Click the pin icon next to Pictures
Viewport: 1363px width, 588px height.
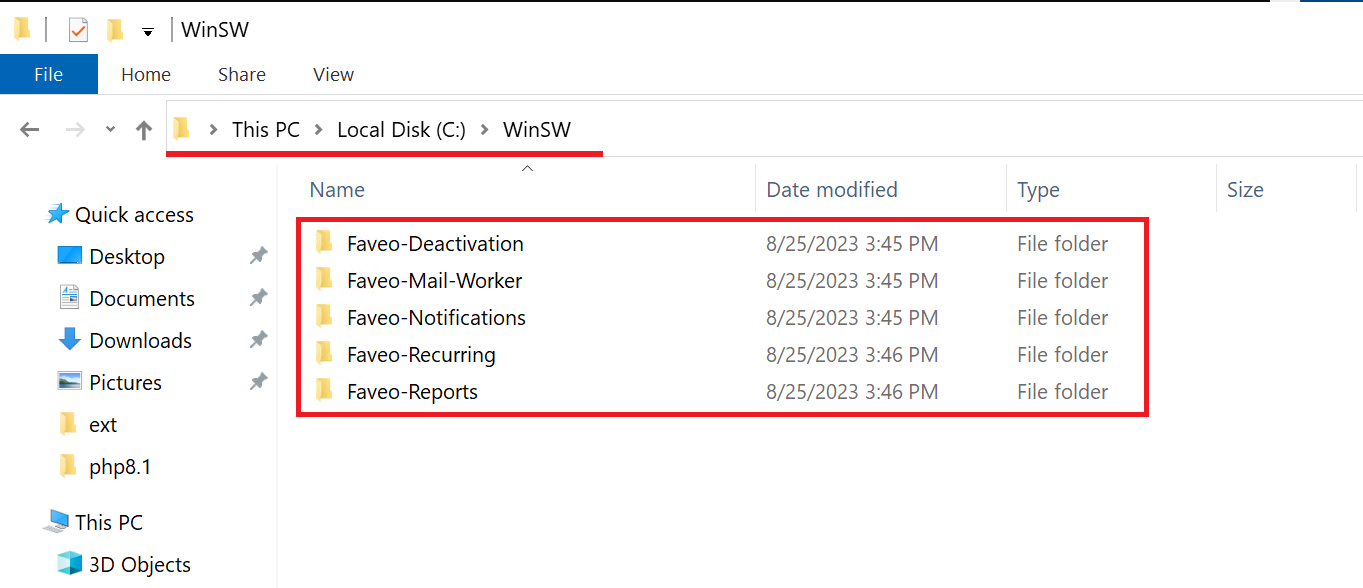(x=258, y=382)
